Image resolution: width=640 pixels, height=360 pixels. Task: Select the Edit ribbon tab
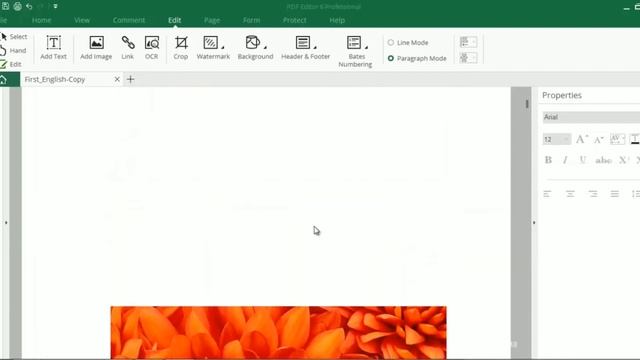coord(174,20)
